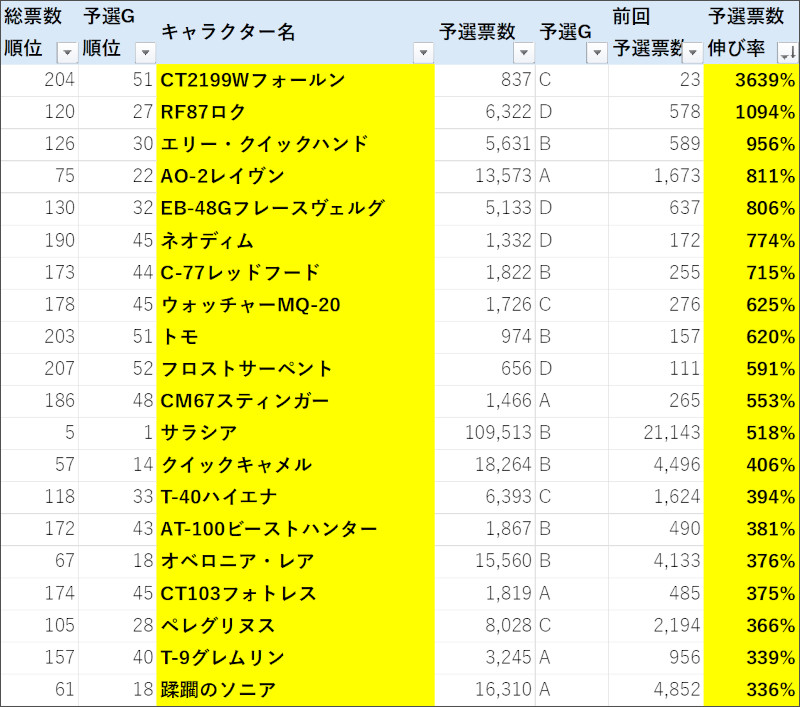
Task: Click the 1094% growth rate cell
Action: [x=751, y=112]
